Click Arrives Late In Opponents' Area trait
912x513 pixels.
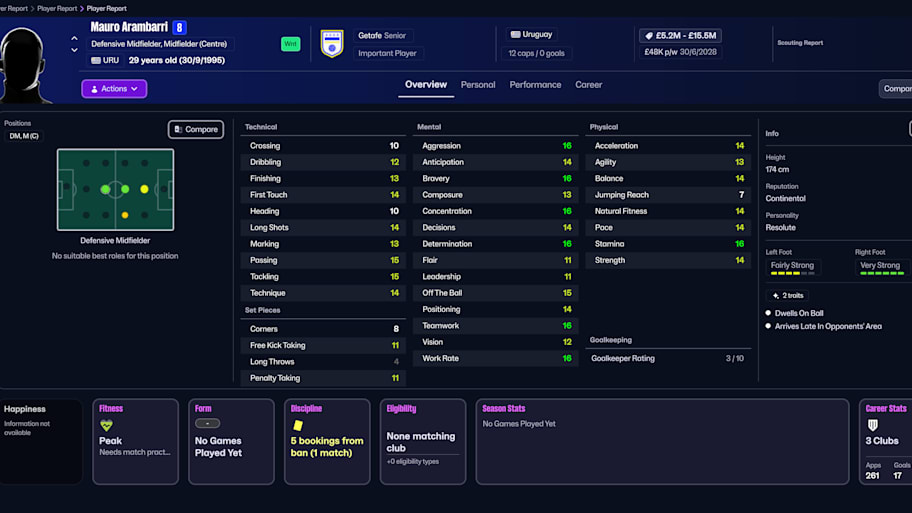828,326
